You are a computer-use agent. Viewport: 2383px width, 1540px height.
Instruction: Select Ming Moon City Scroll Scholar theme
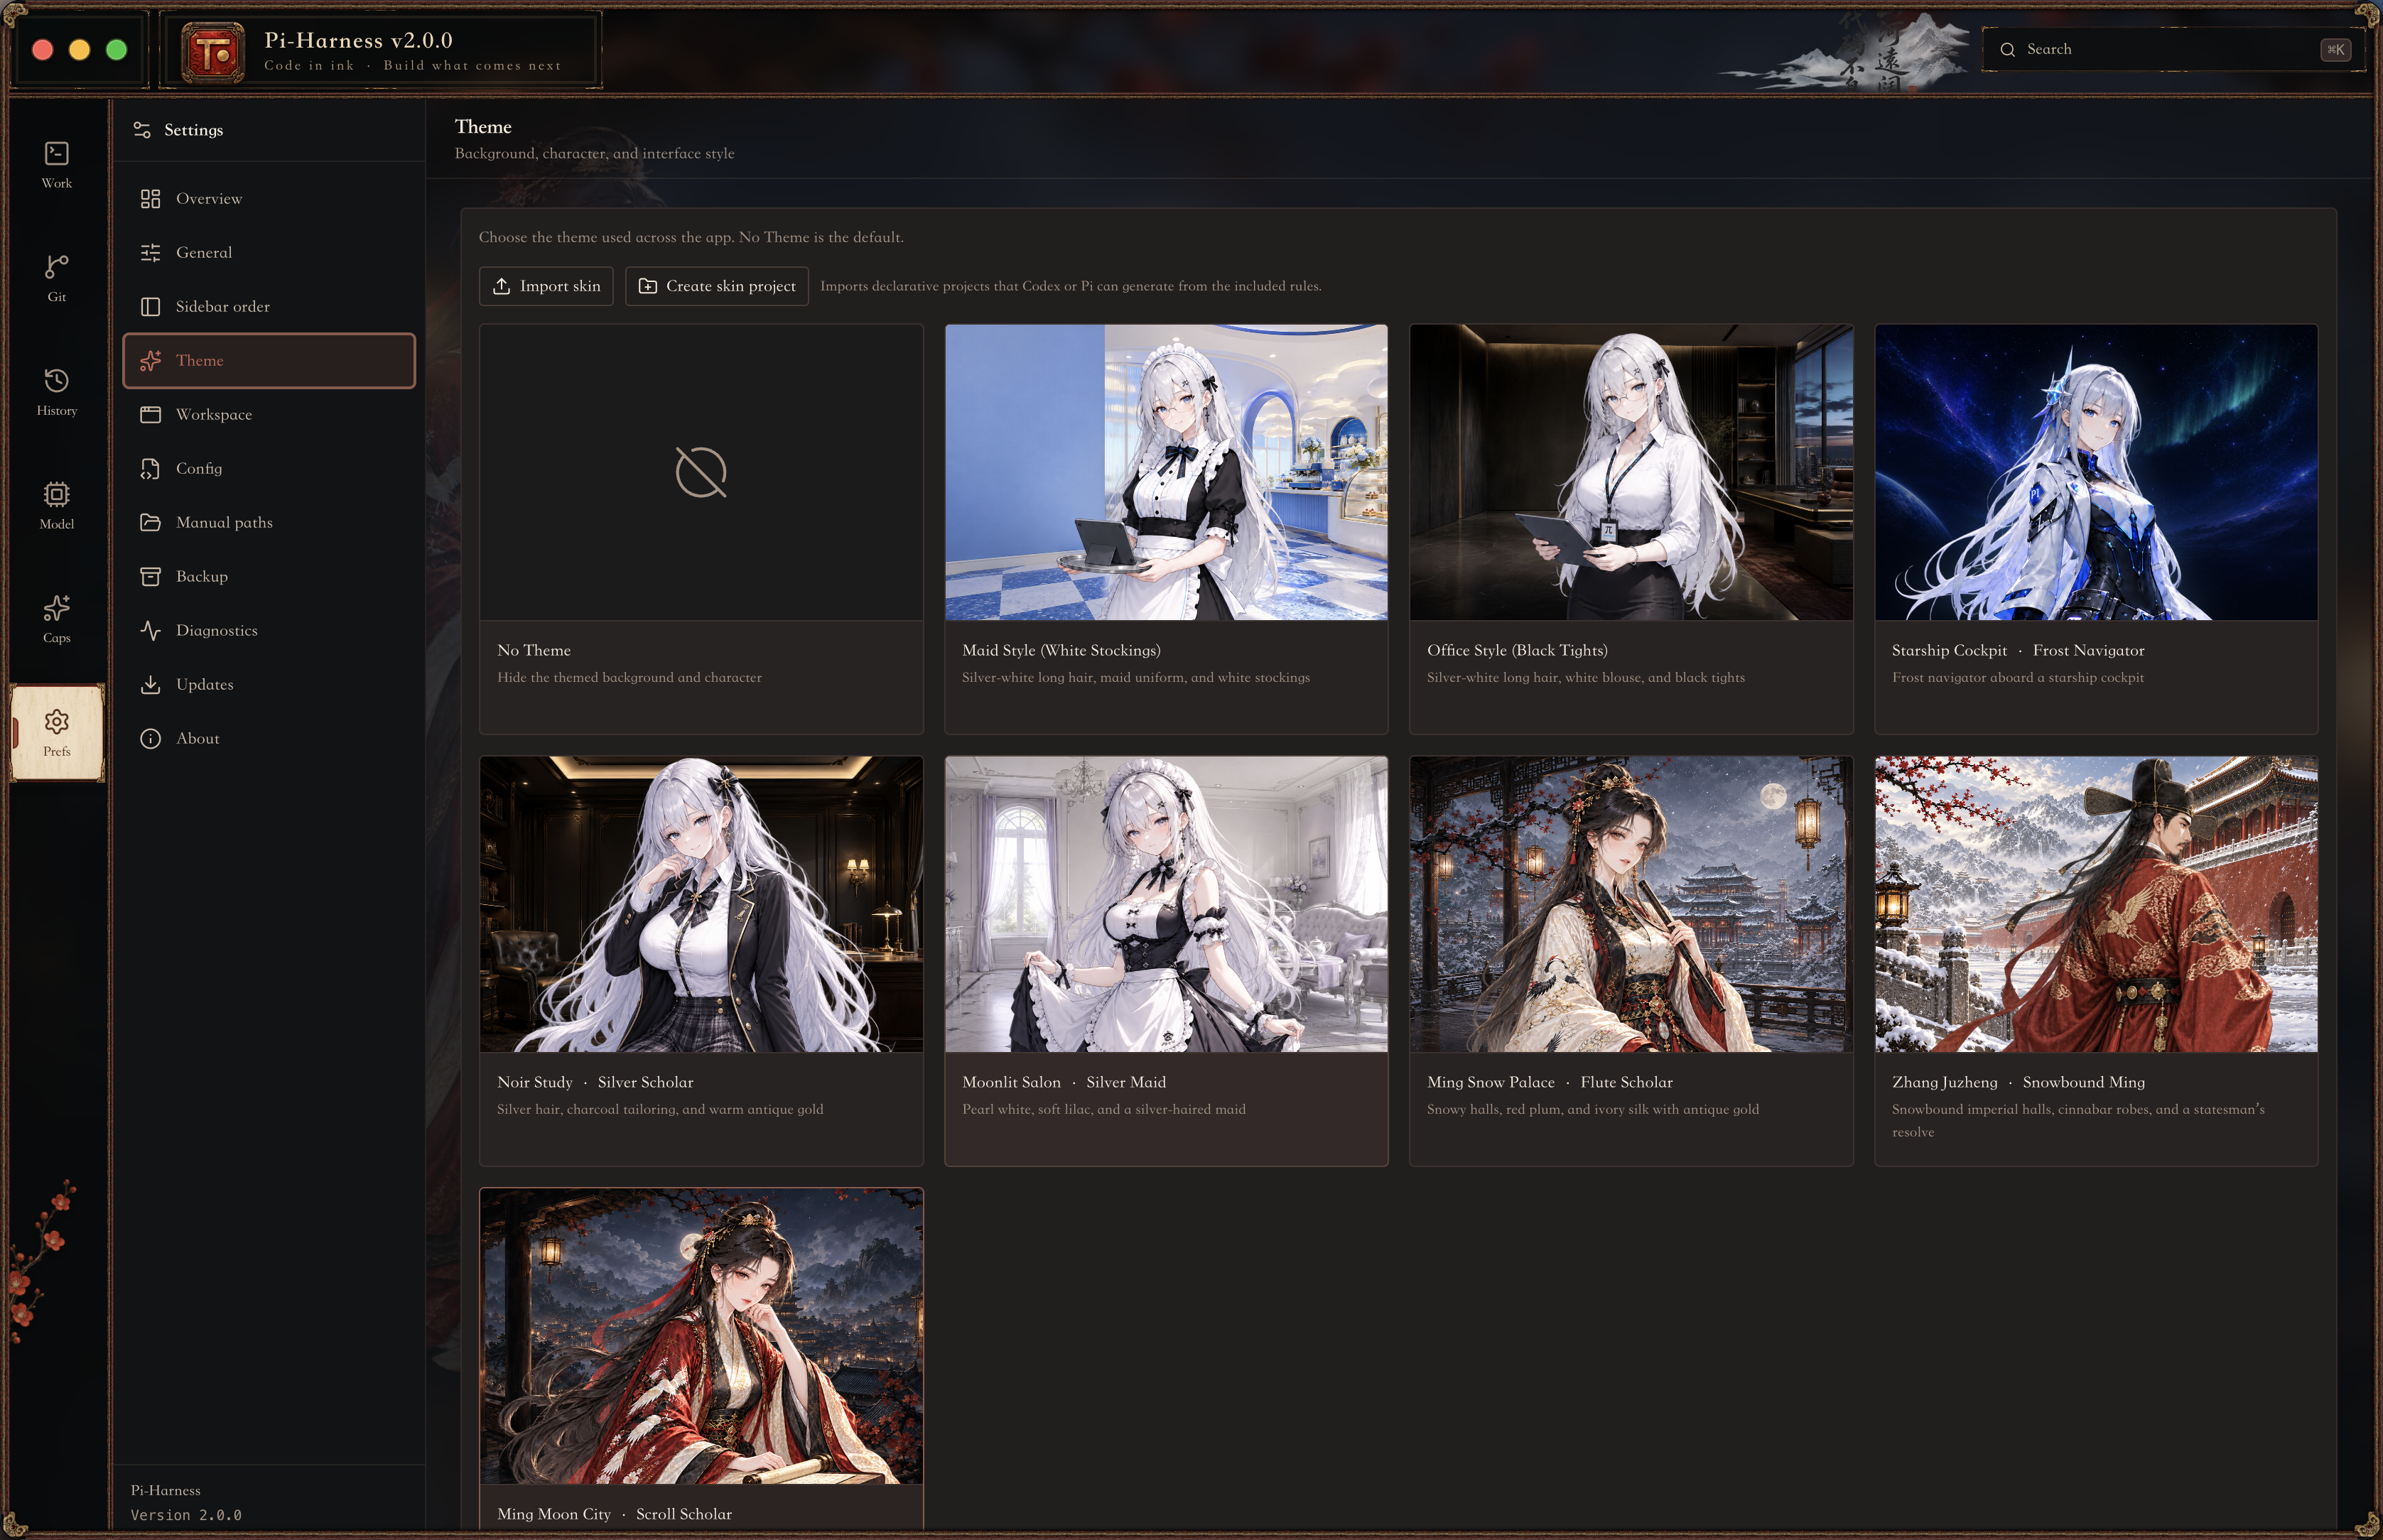701,1358
